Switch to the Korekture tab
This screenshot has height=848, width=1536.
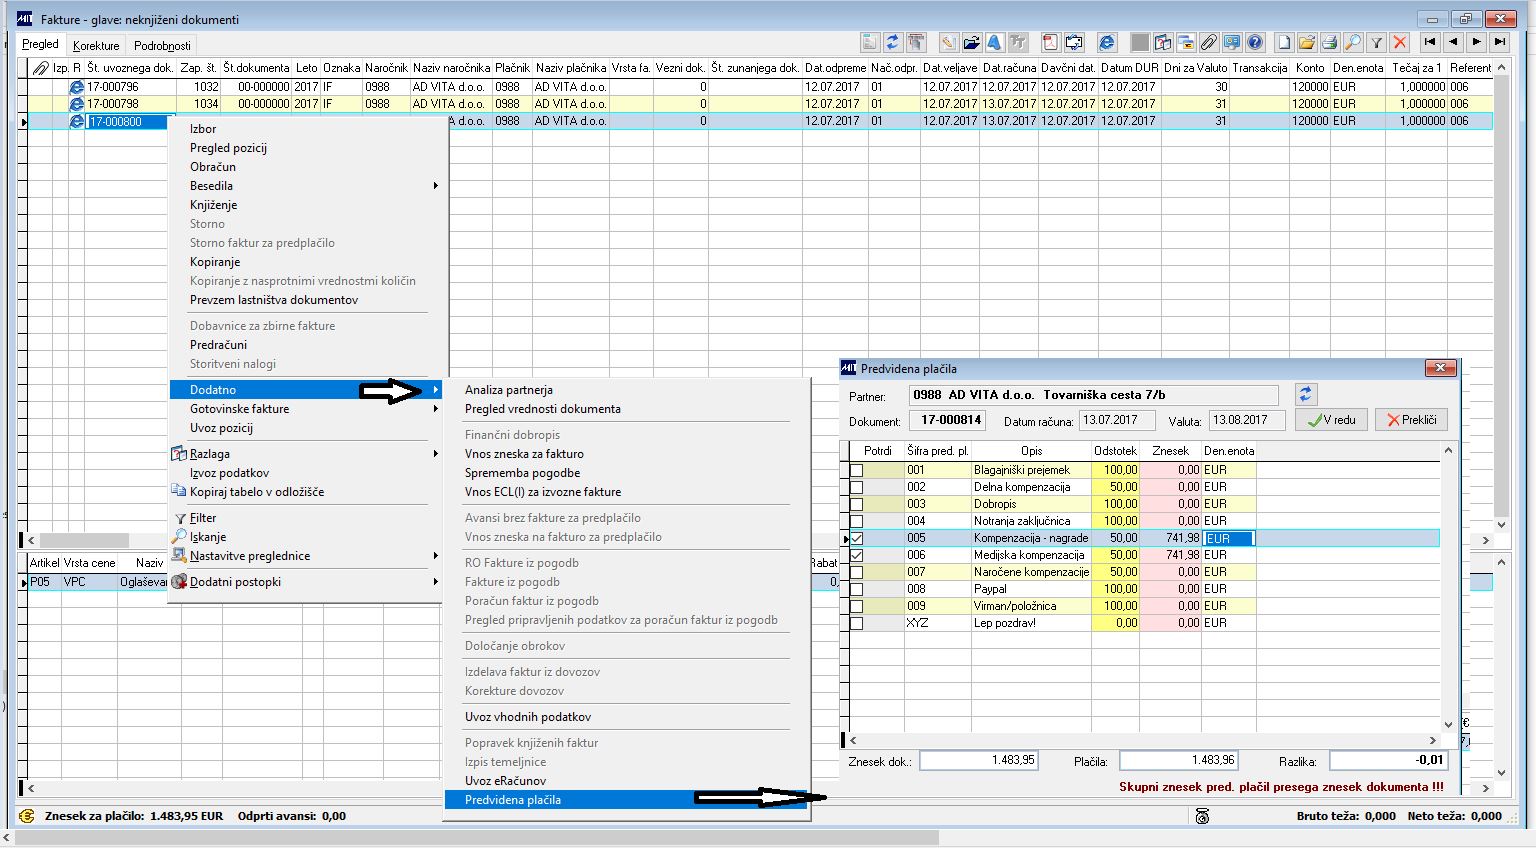[x=96, y=45]
